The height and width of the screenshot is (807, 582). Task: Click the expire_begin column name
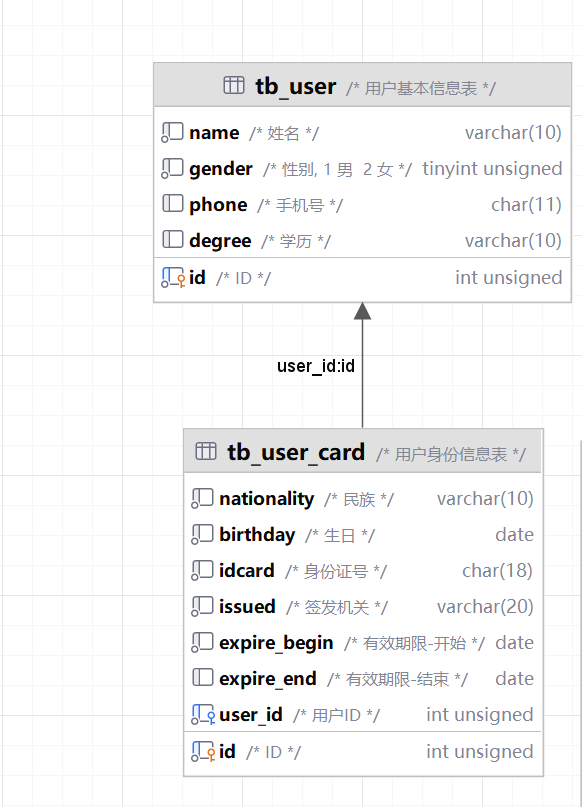276,643
